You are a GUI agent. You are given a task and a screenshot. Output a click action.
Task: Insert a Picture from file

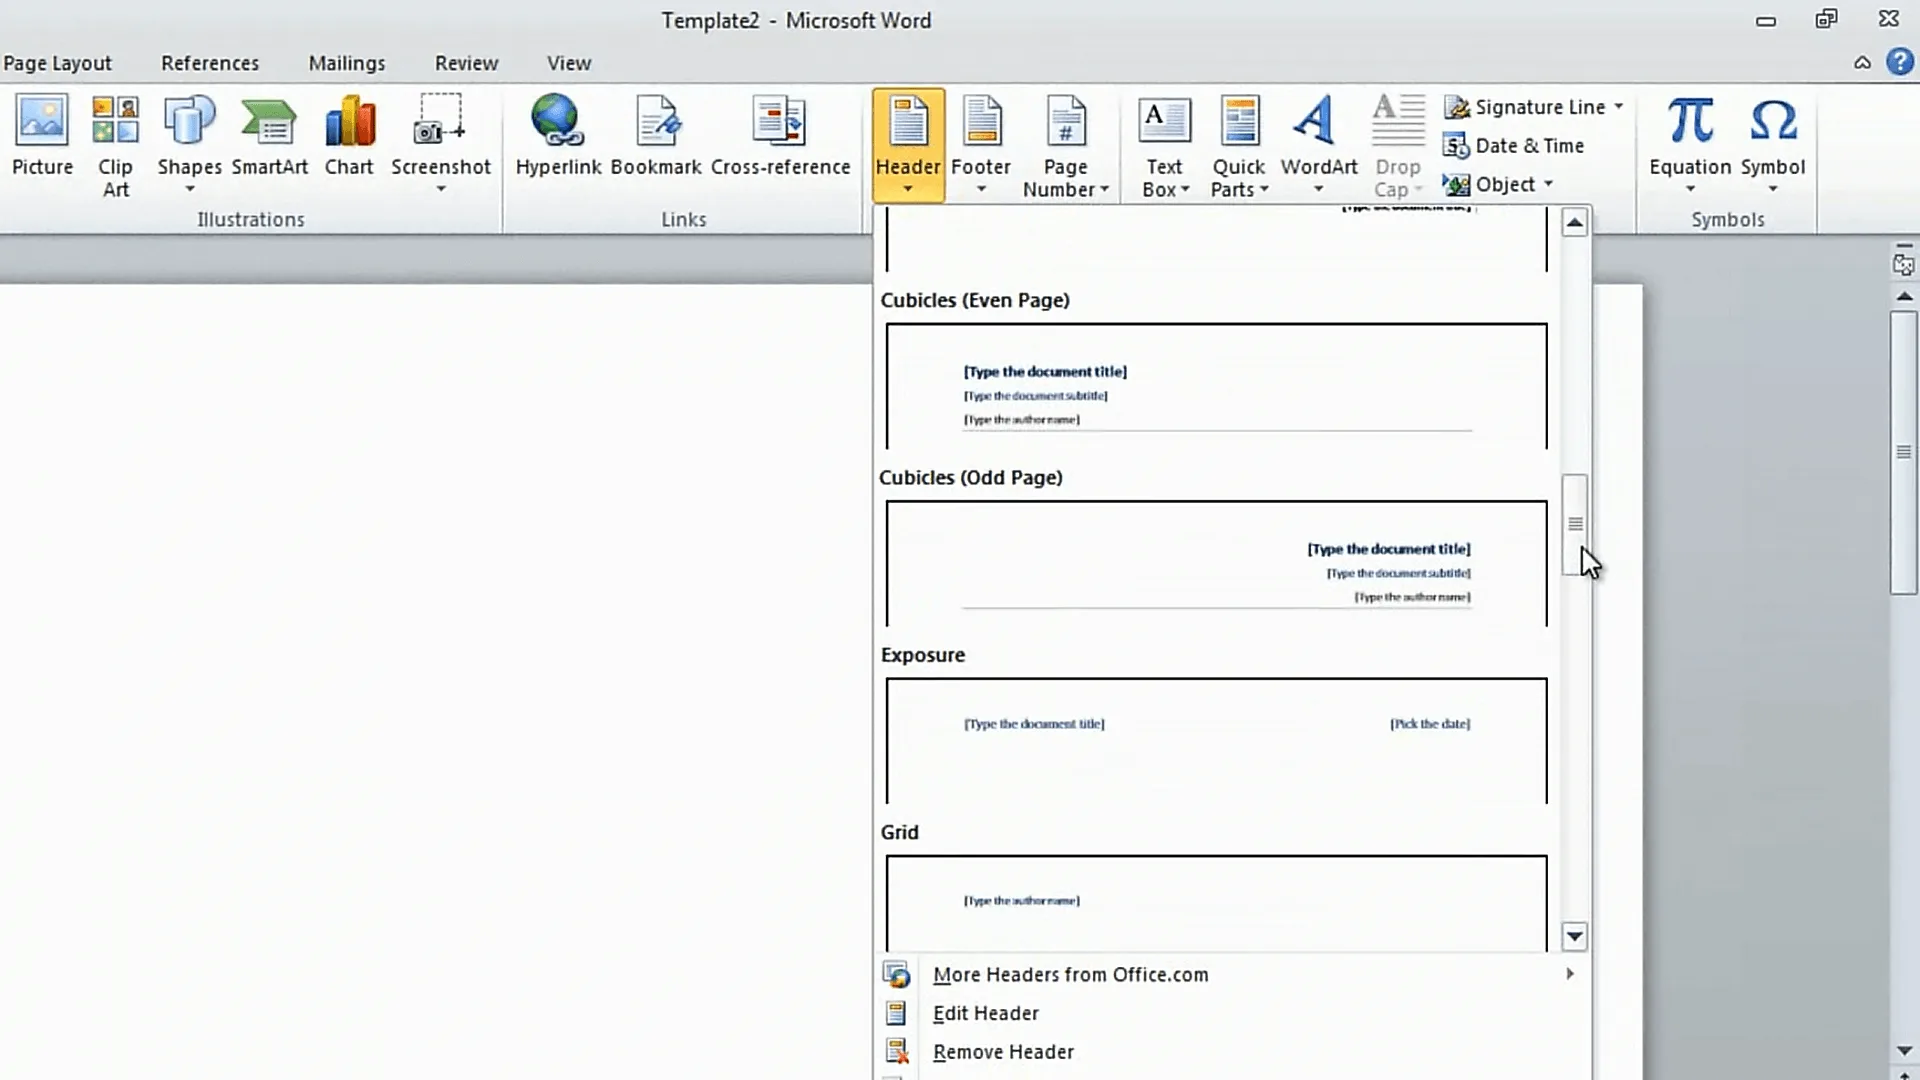[41, 140]
